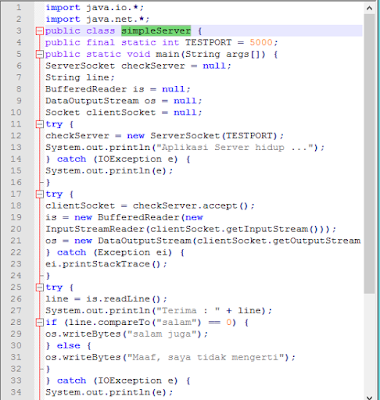
Task: Click line number 16 in the gutter
Action: [16, 182]
